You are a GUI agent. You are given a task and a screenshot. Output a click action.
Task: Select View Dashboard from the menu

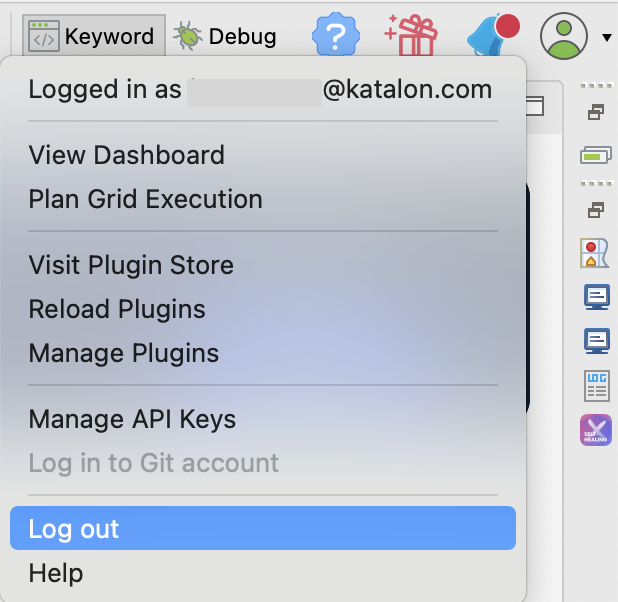tap(127, 155)
